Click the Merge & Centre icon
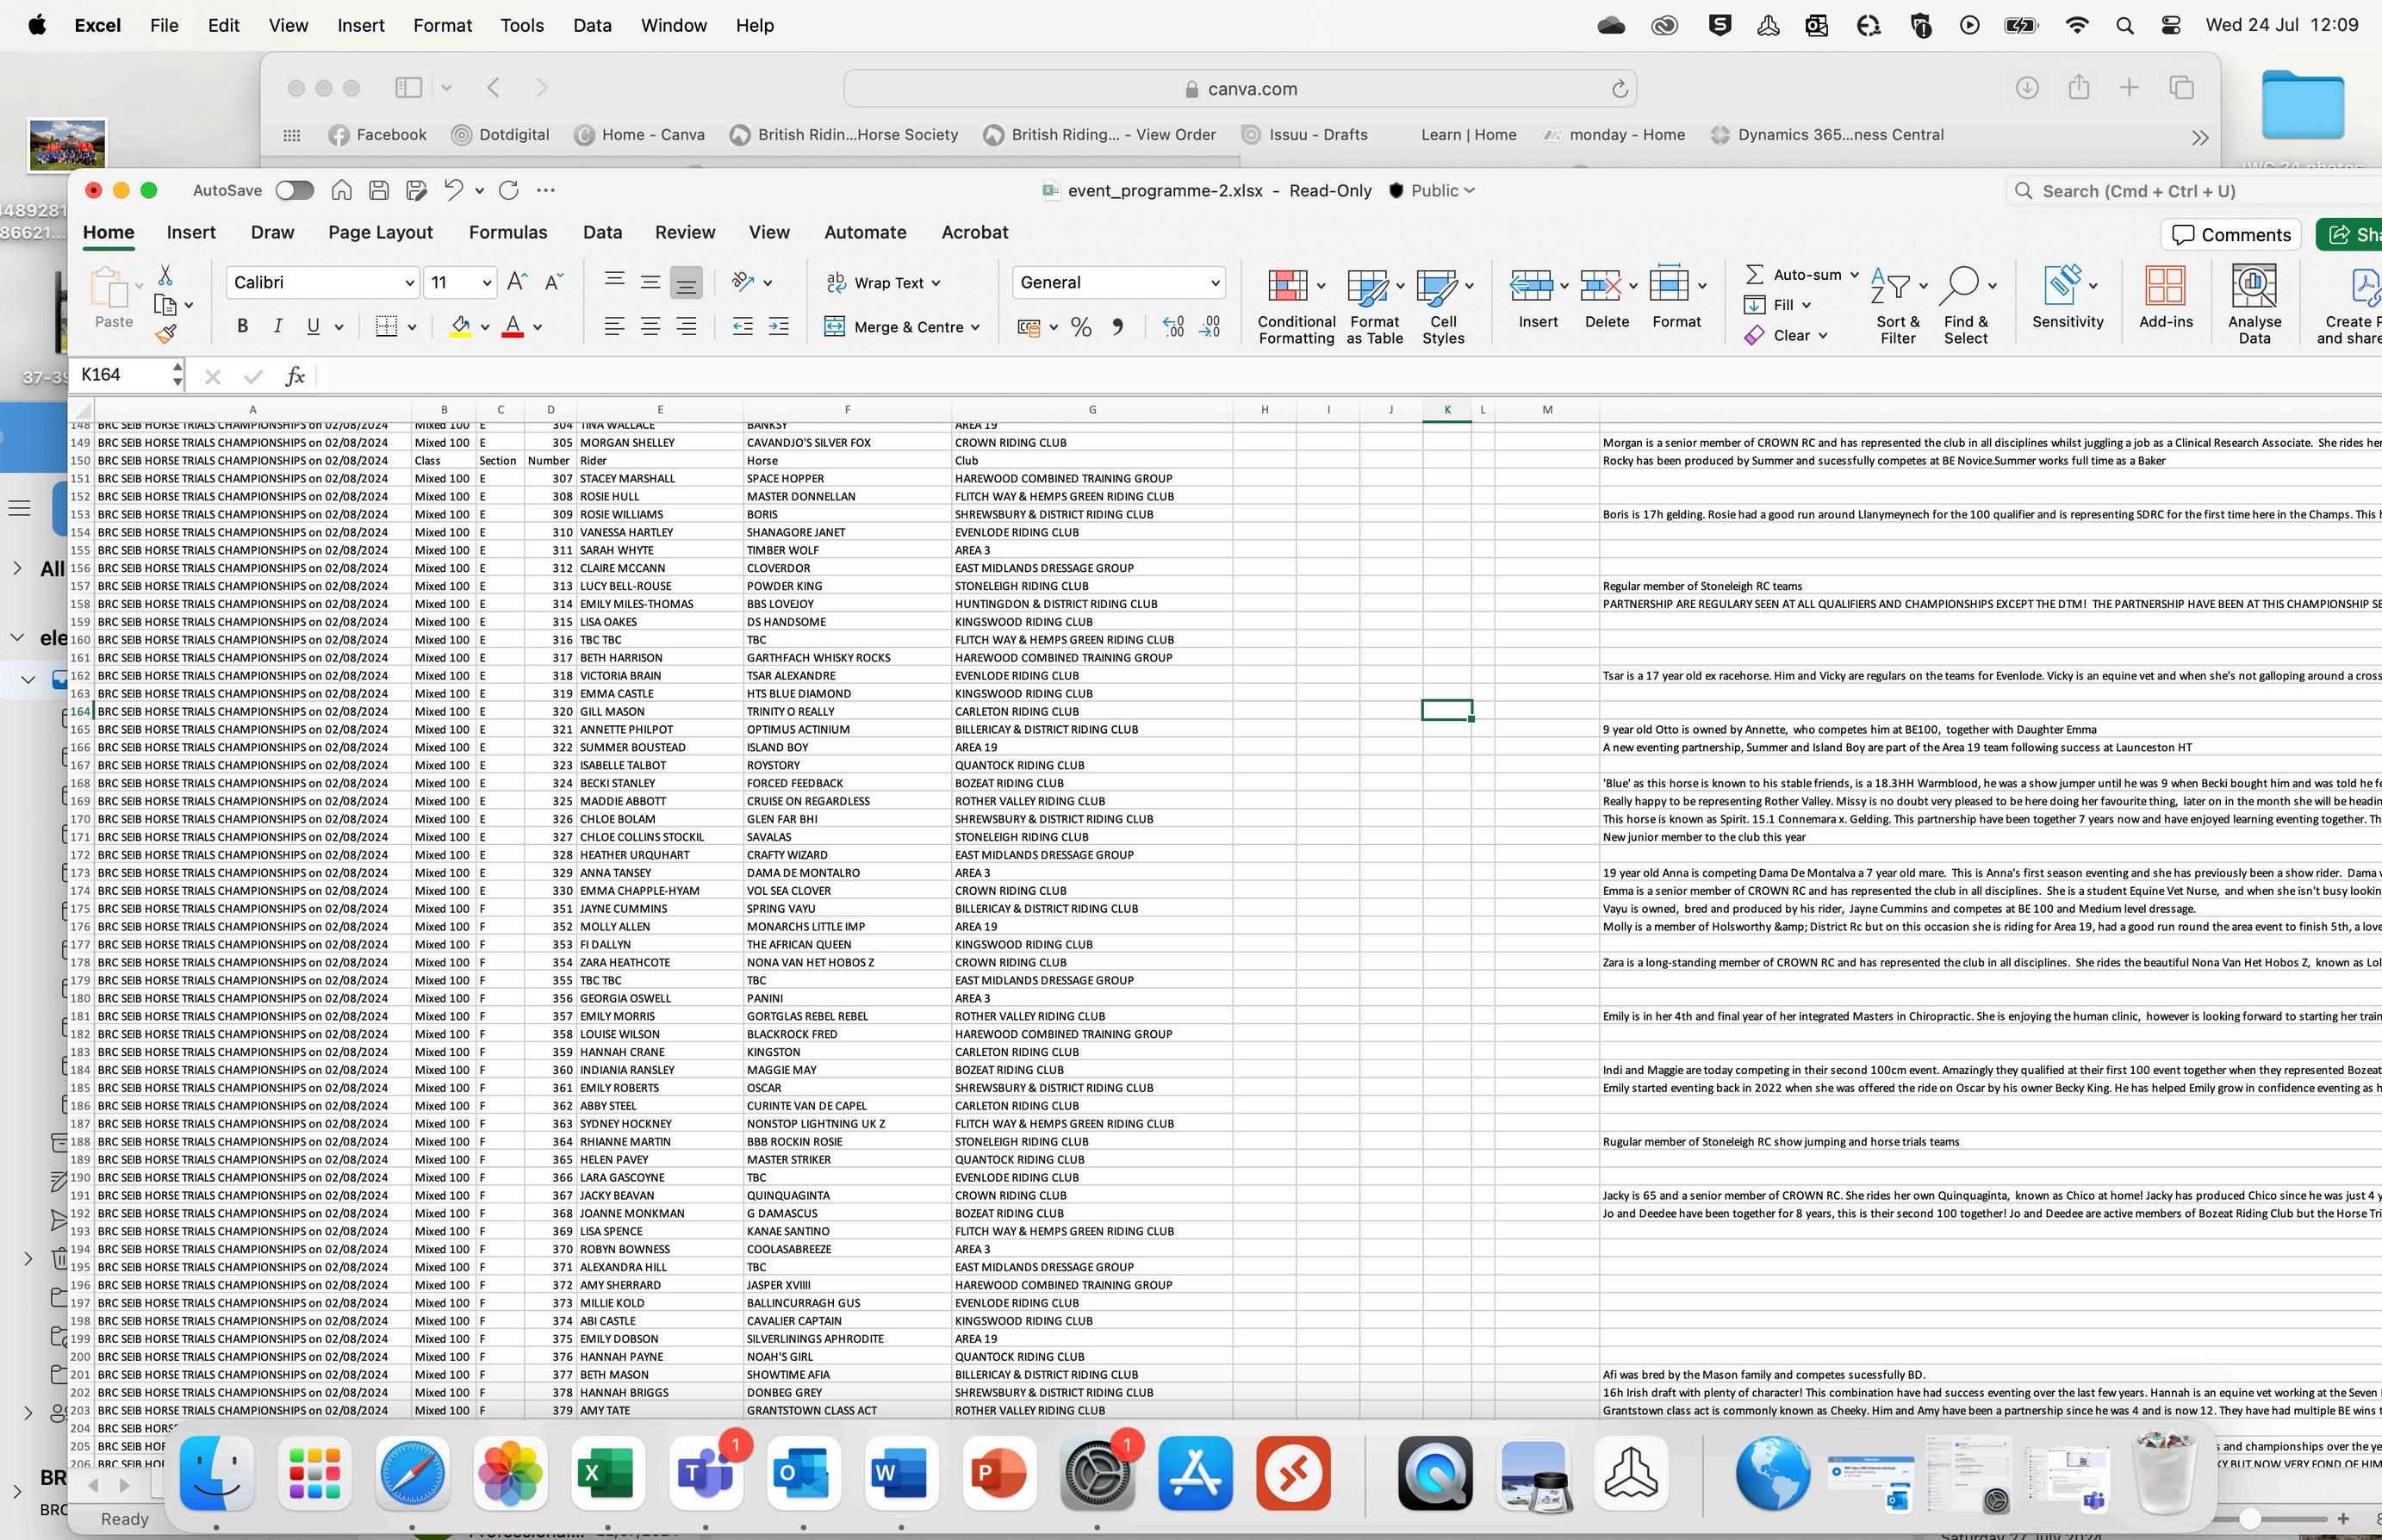Screen dimensions: 2382x1540 835,327
